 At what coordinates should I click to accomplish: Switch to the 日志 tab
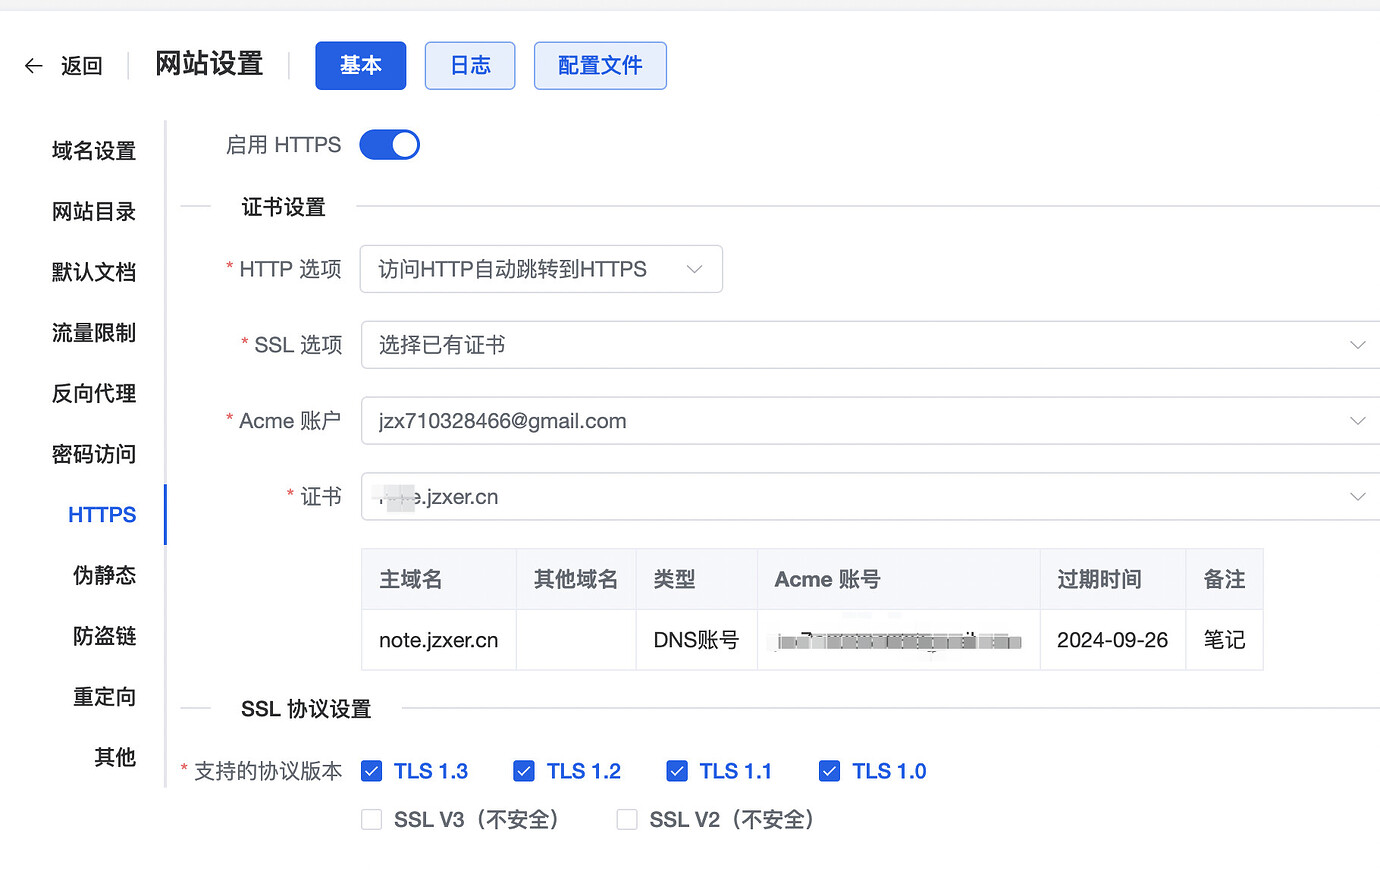(469, 65)
